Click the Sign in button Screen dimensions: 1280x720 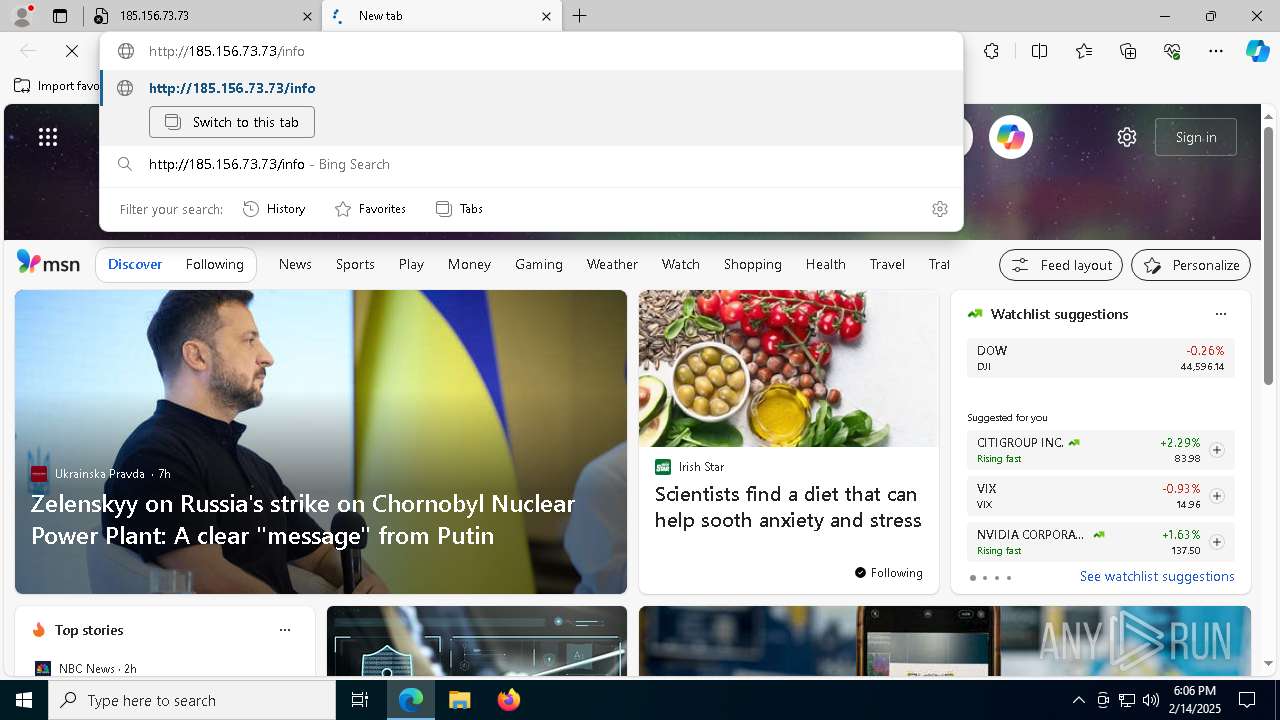point(1196,137)
